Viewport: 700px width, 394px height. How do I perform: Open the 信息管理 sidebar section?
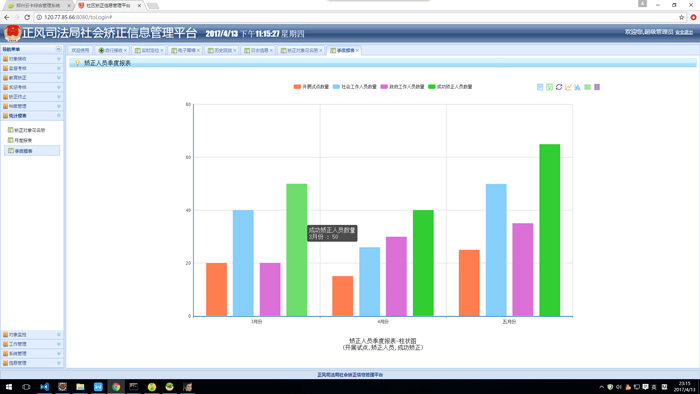point(32,363)
